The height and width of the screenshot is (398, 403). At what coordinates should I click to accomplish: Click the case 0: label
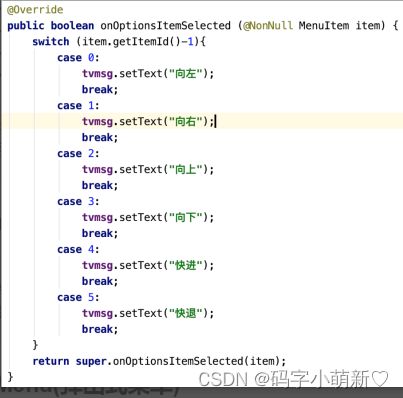click(x=78, y=58)
